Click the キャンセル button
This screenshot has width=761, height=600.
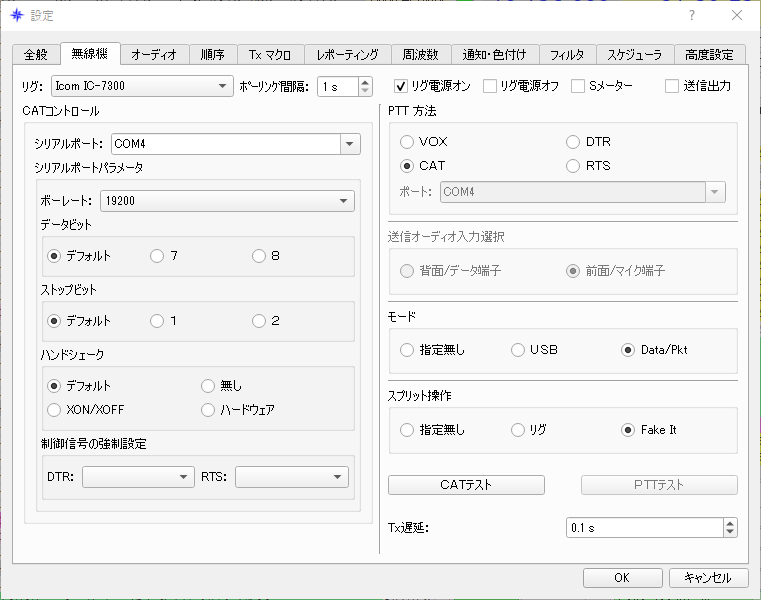709,578
